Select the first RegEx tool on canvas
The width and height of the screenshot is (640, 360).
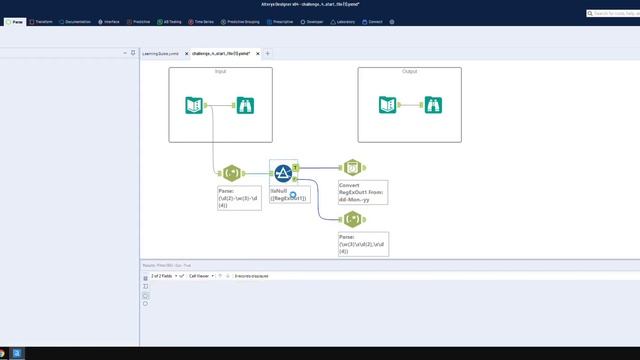coord(231,173)
